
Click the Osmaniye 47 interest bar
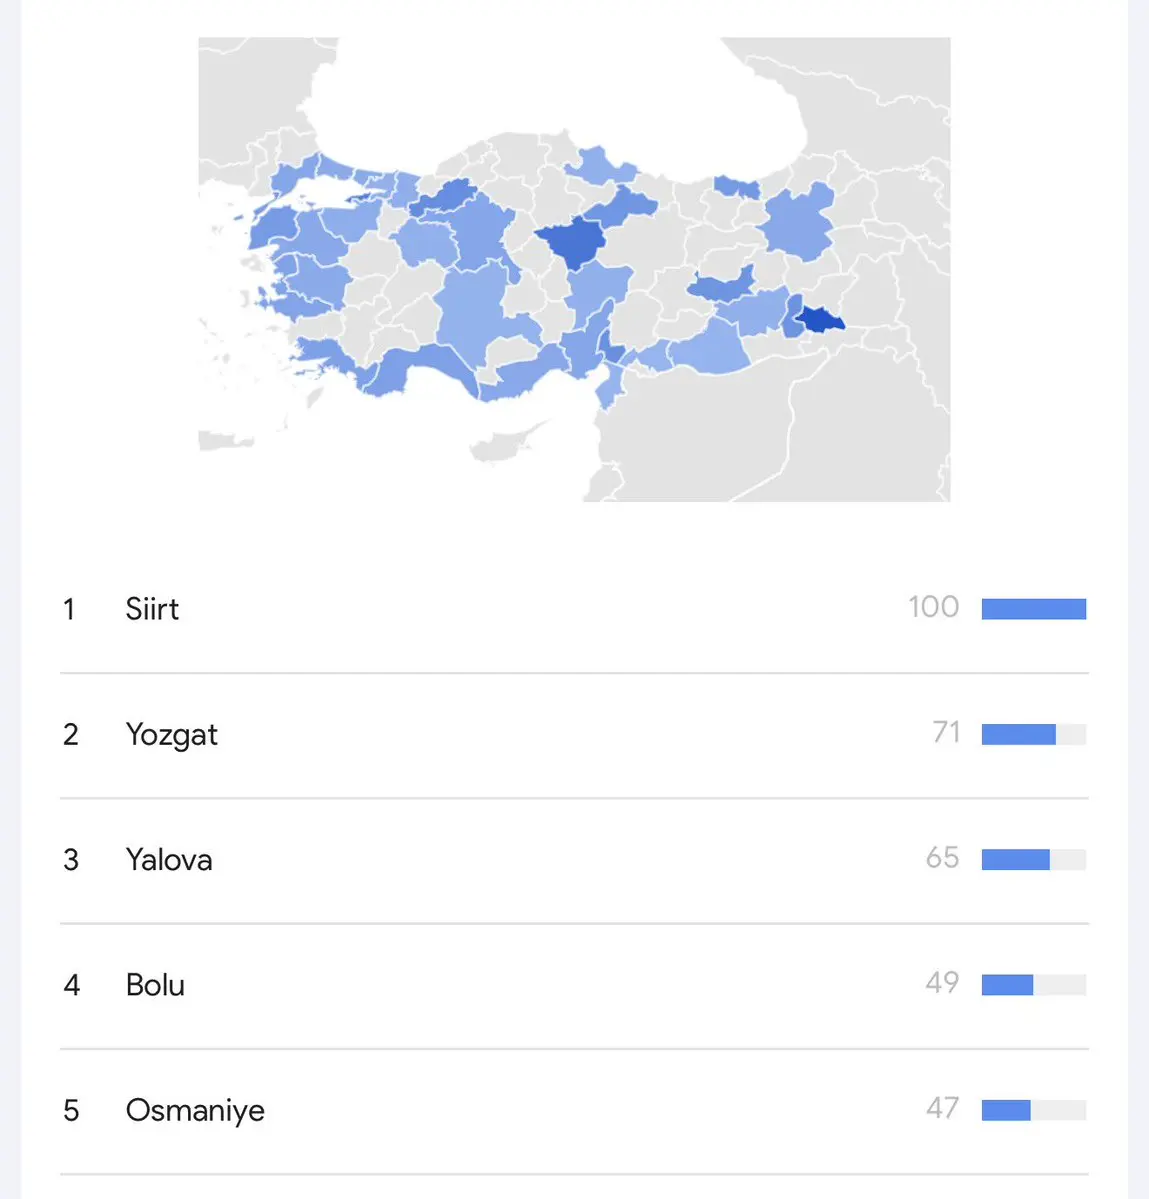(1034, 1110)
